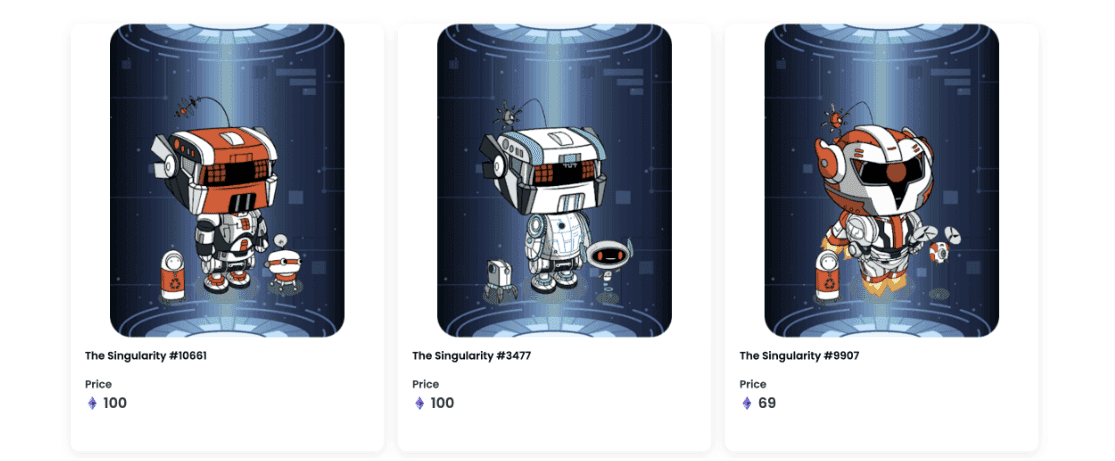This screenshot has width=1115, height=461.
Task: Click the Ethereum icon next to price 69
Action: pos(747,403)
